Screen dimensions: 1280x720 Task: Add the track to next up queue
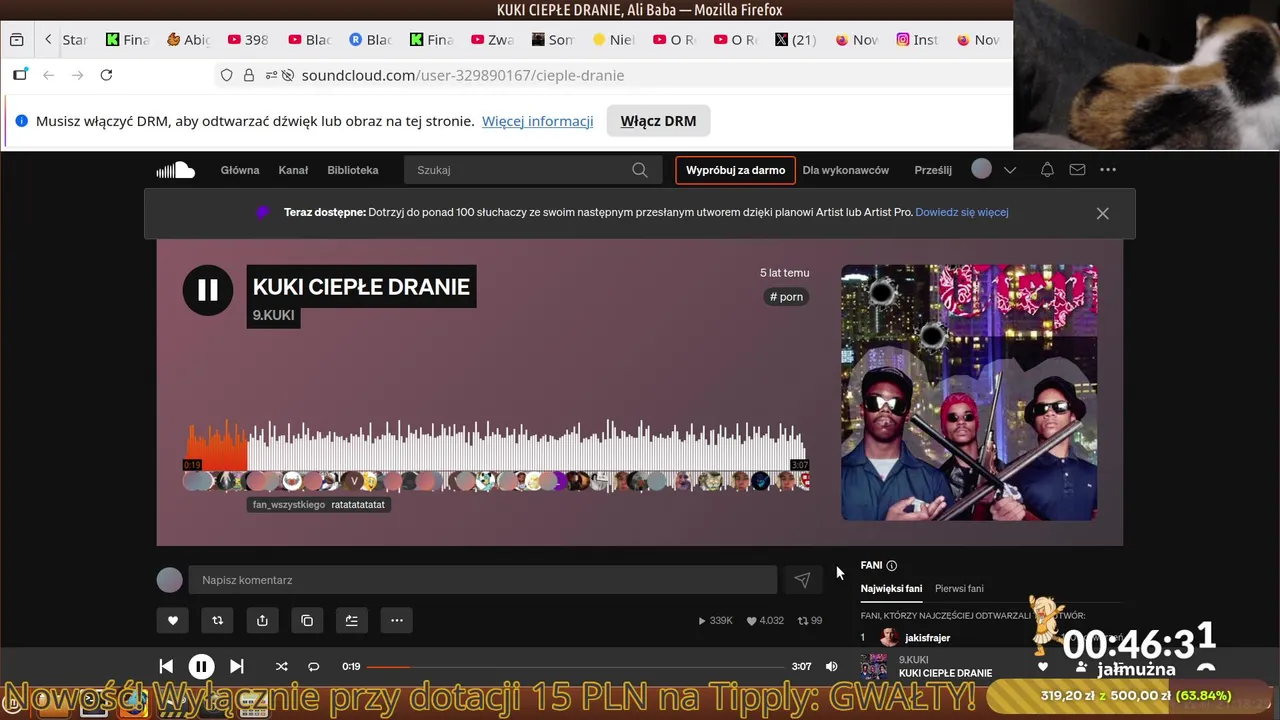click(x=352, y=620)
